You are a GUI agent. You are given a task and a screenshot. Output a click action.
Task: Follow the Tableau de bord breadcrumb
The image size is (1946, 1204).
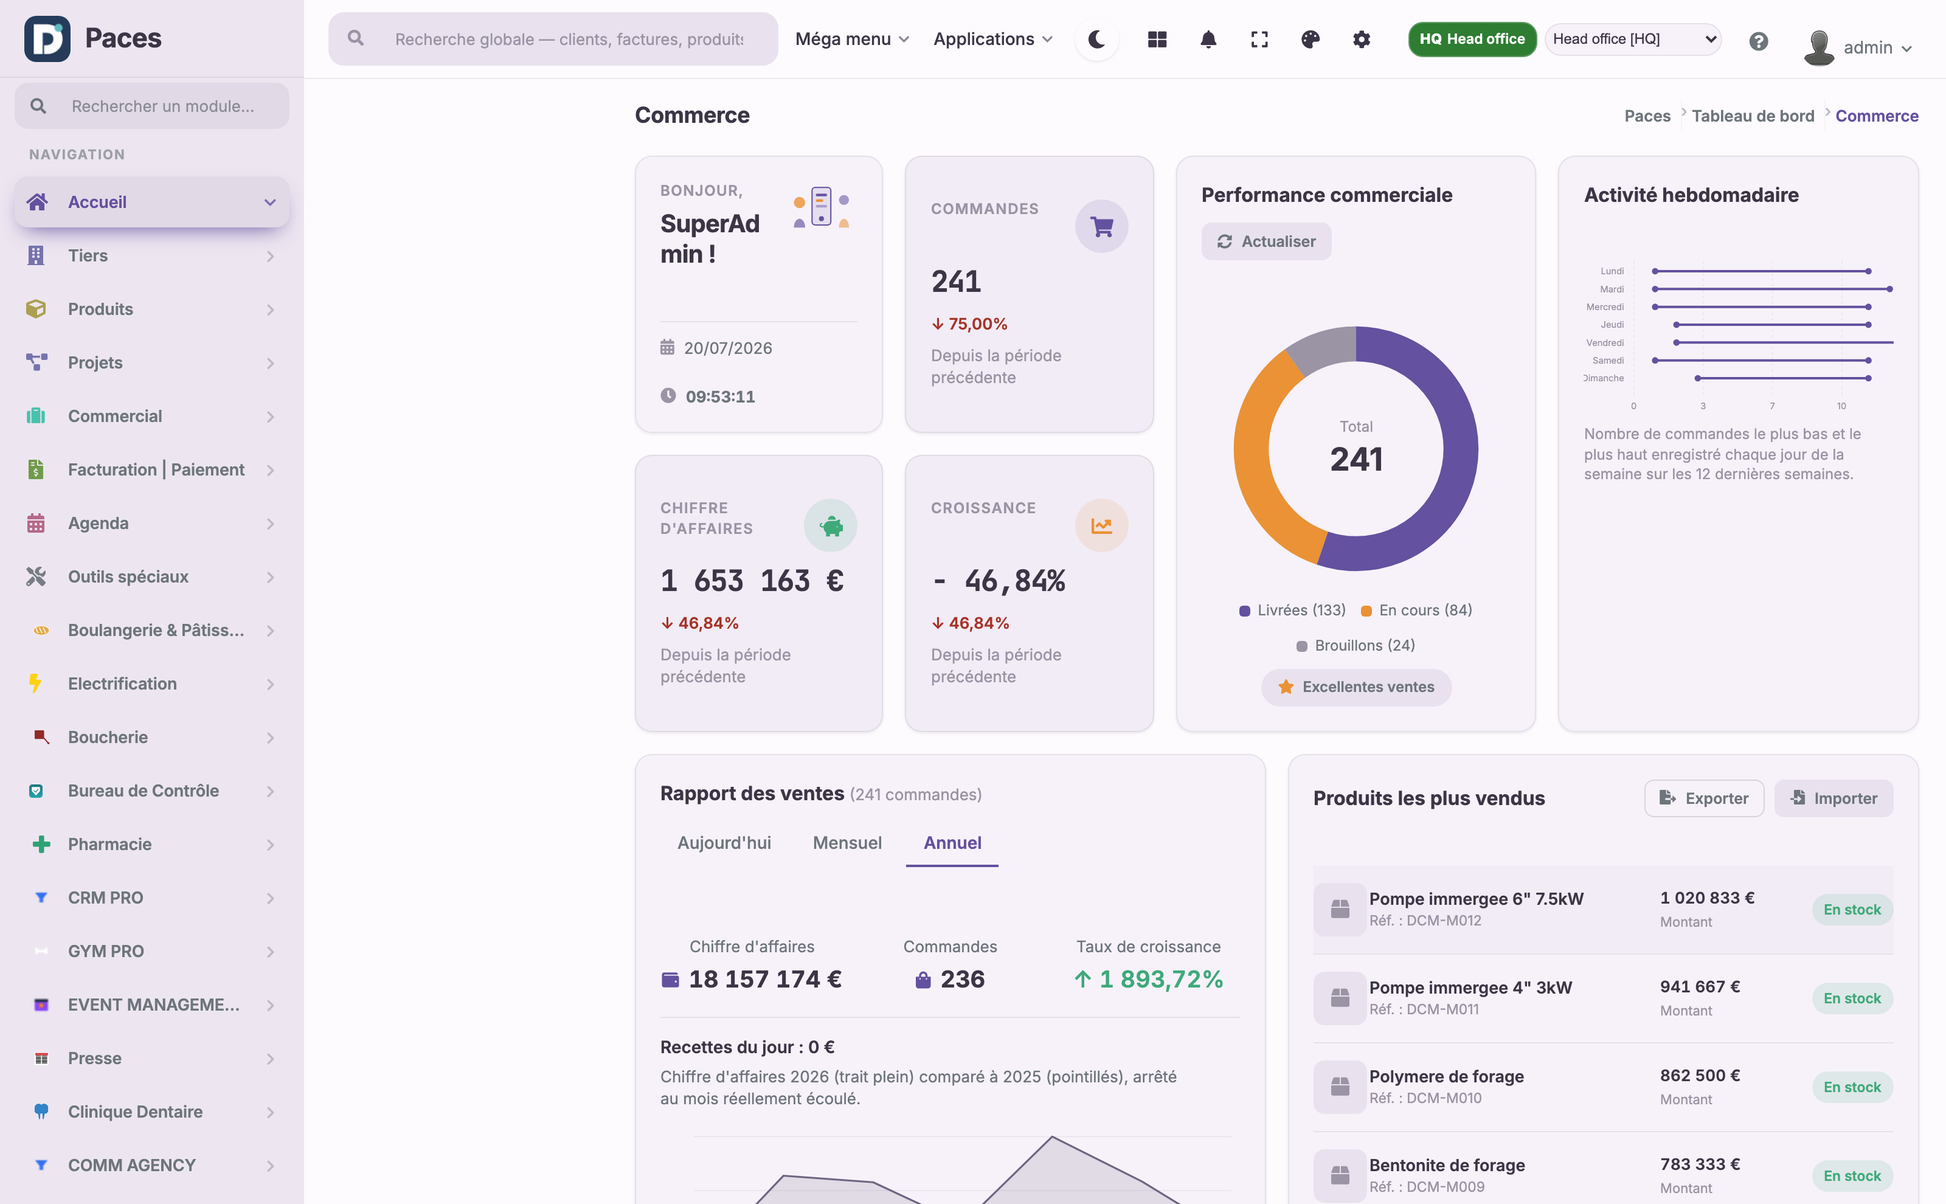click(1752, 116)
